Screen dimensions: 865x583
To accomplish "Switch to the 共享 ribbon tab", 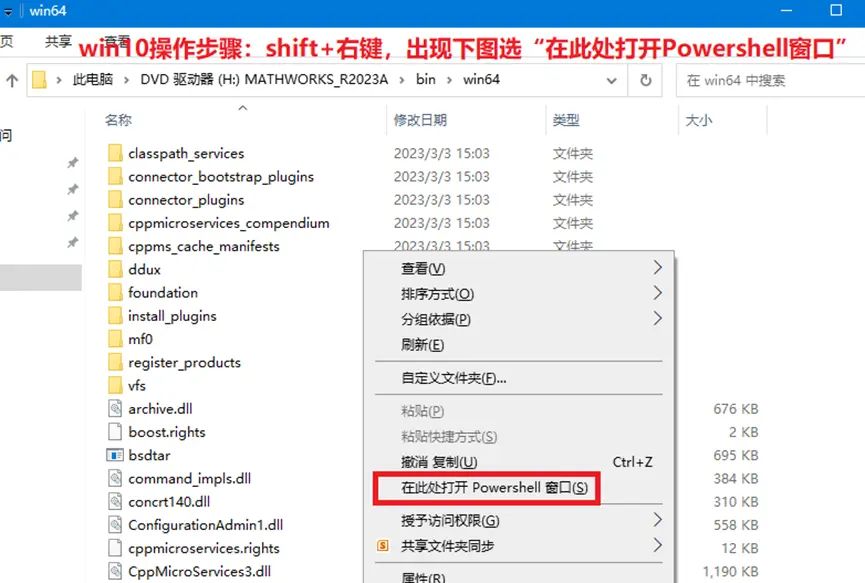I will (57, 41).
